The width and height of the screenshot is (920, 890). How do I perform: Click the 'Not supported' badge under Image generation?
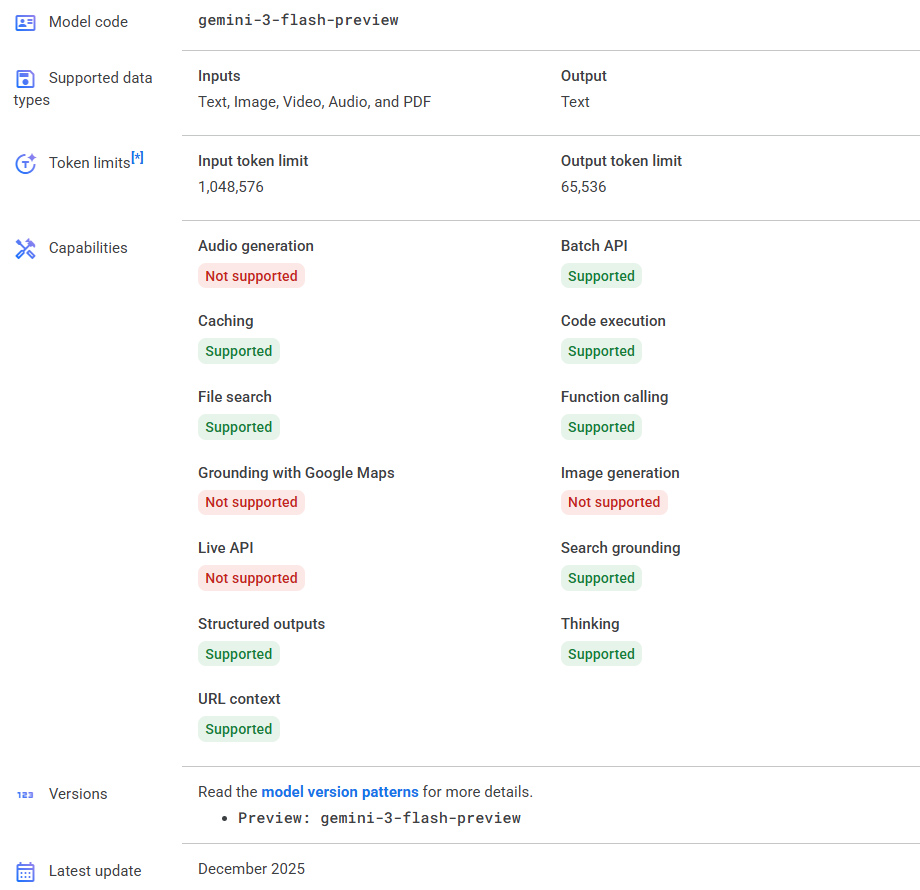click(x=614, y=502)
